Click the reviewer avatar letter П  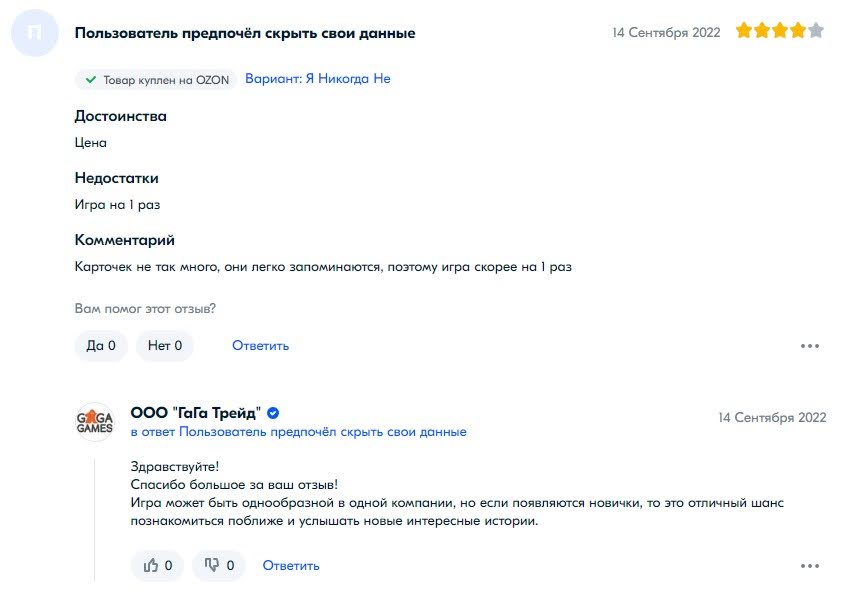(x=36, y=33)
